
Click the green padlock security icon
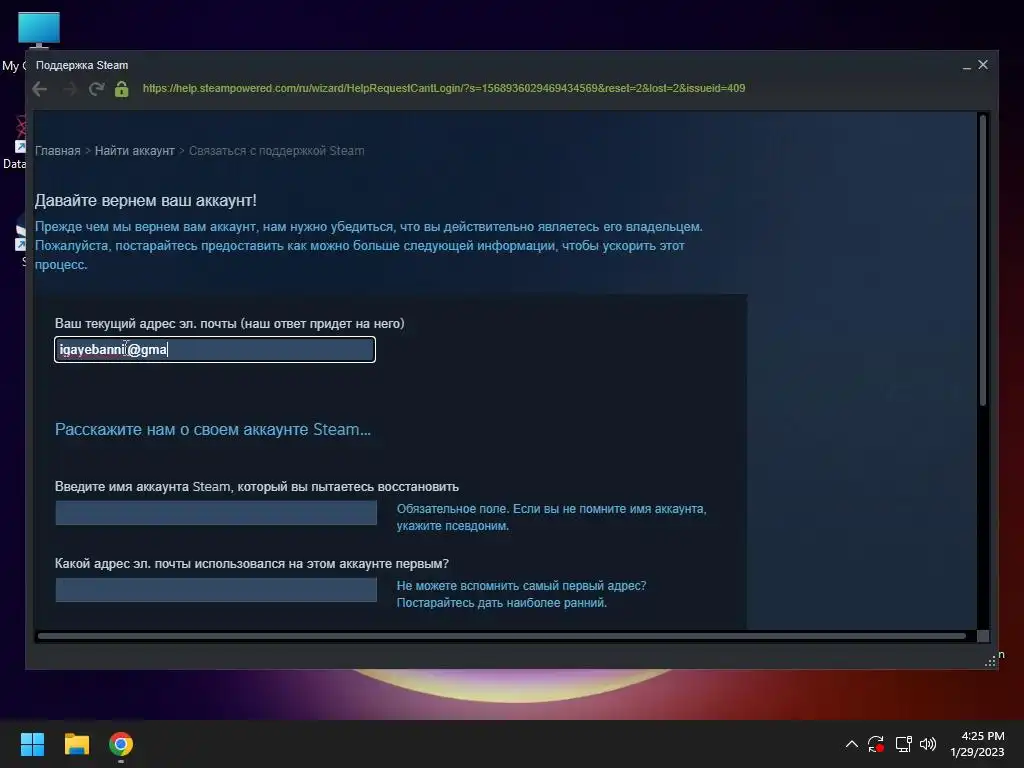[121, 89]
